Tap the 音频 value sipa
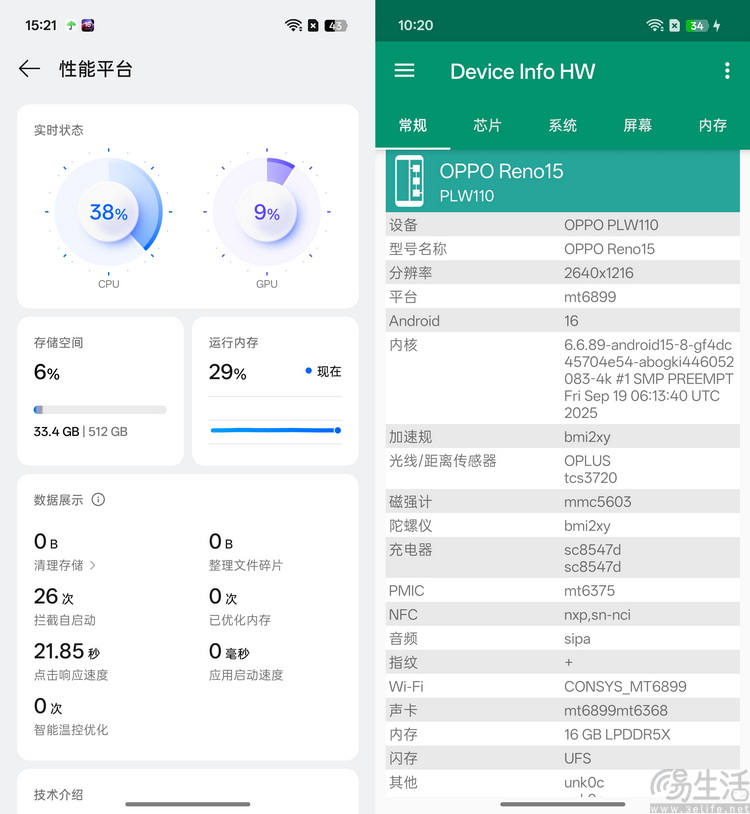750x814 pixels. click(x=577, y=638)
